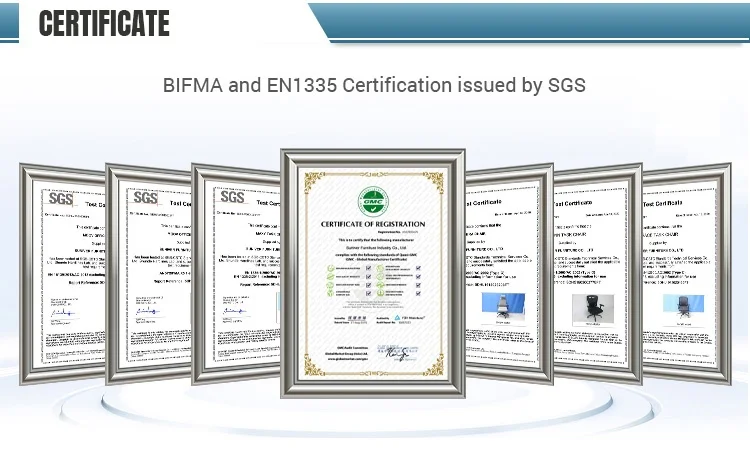The image size is (750, 472).
Task: Click the handwritten signature on the central certificate
Action: pos(397,353)
